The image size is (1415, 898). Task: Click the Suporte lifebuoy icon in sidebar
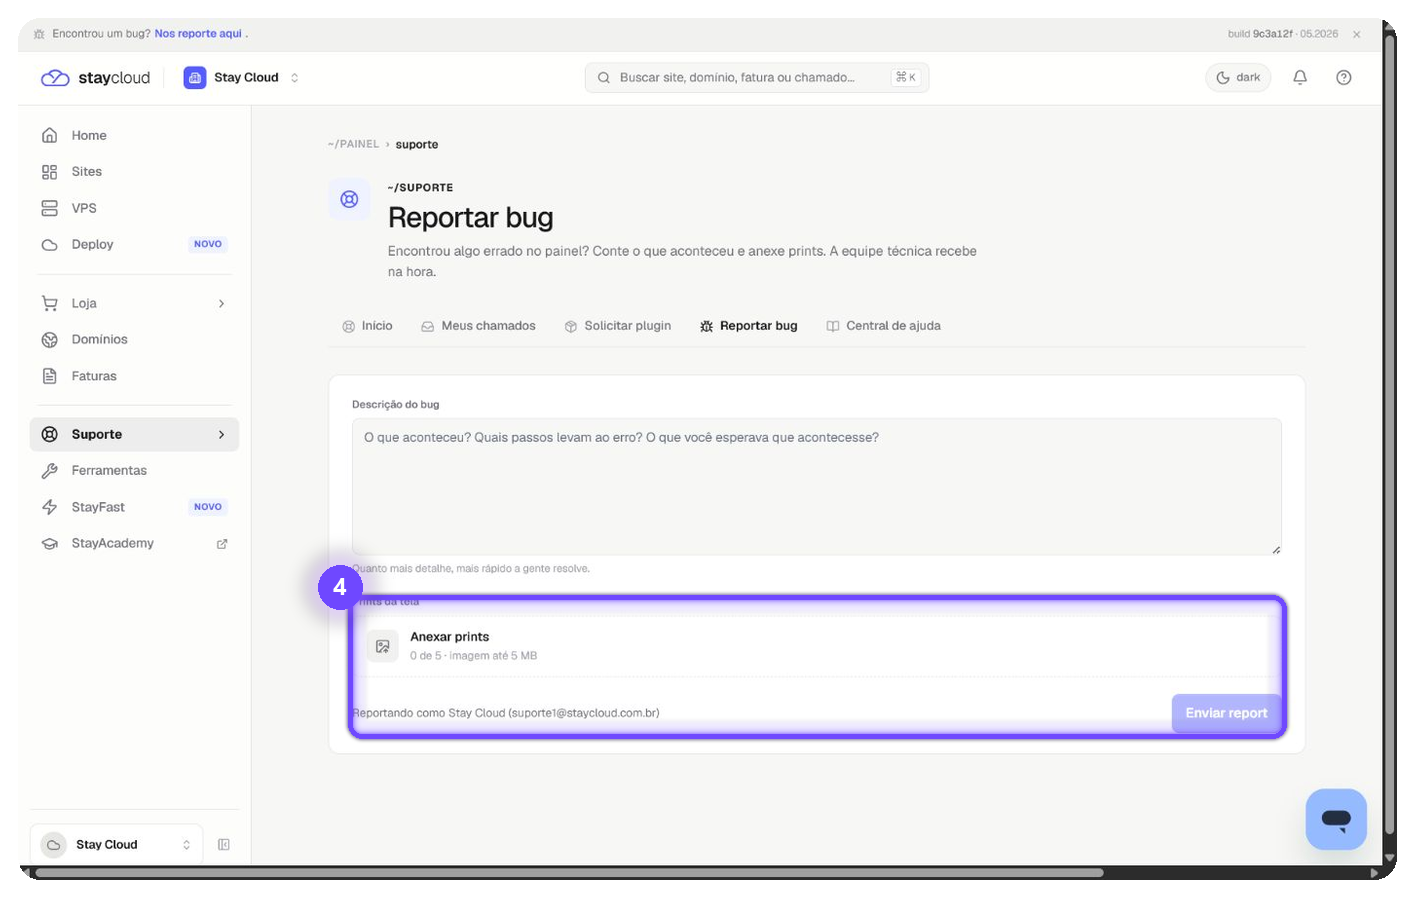[49, 434]
